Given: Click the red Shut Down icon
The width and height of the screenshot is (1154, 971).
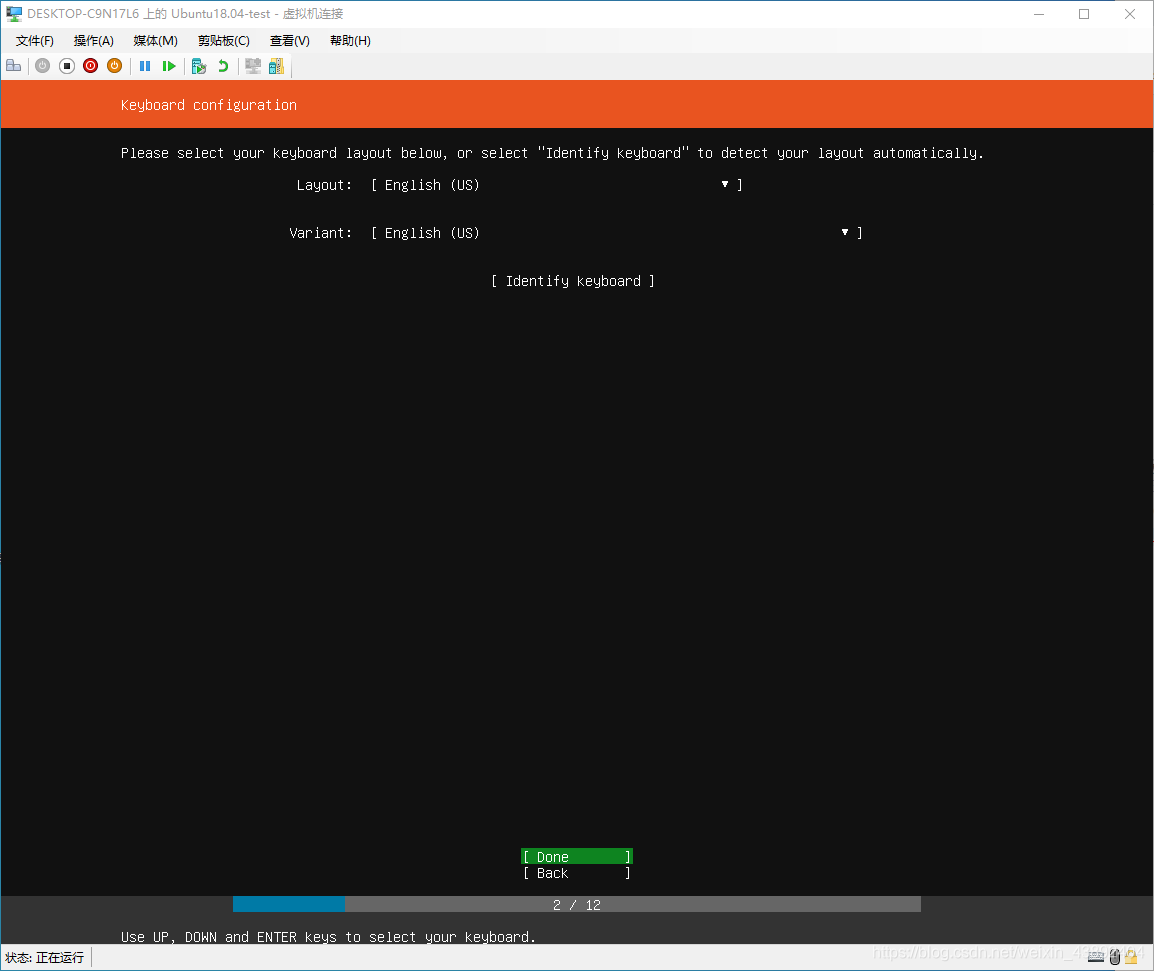Looking at the screenshot, I should click(91, 66).
